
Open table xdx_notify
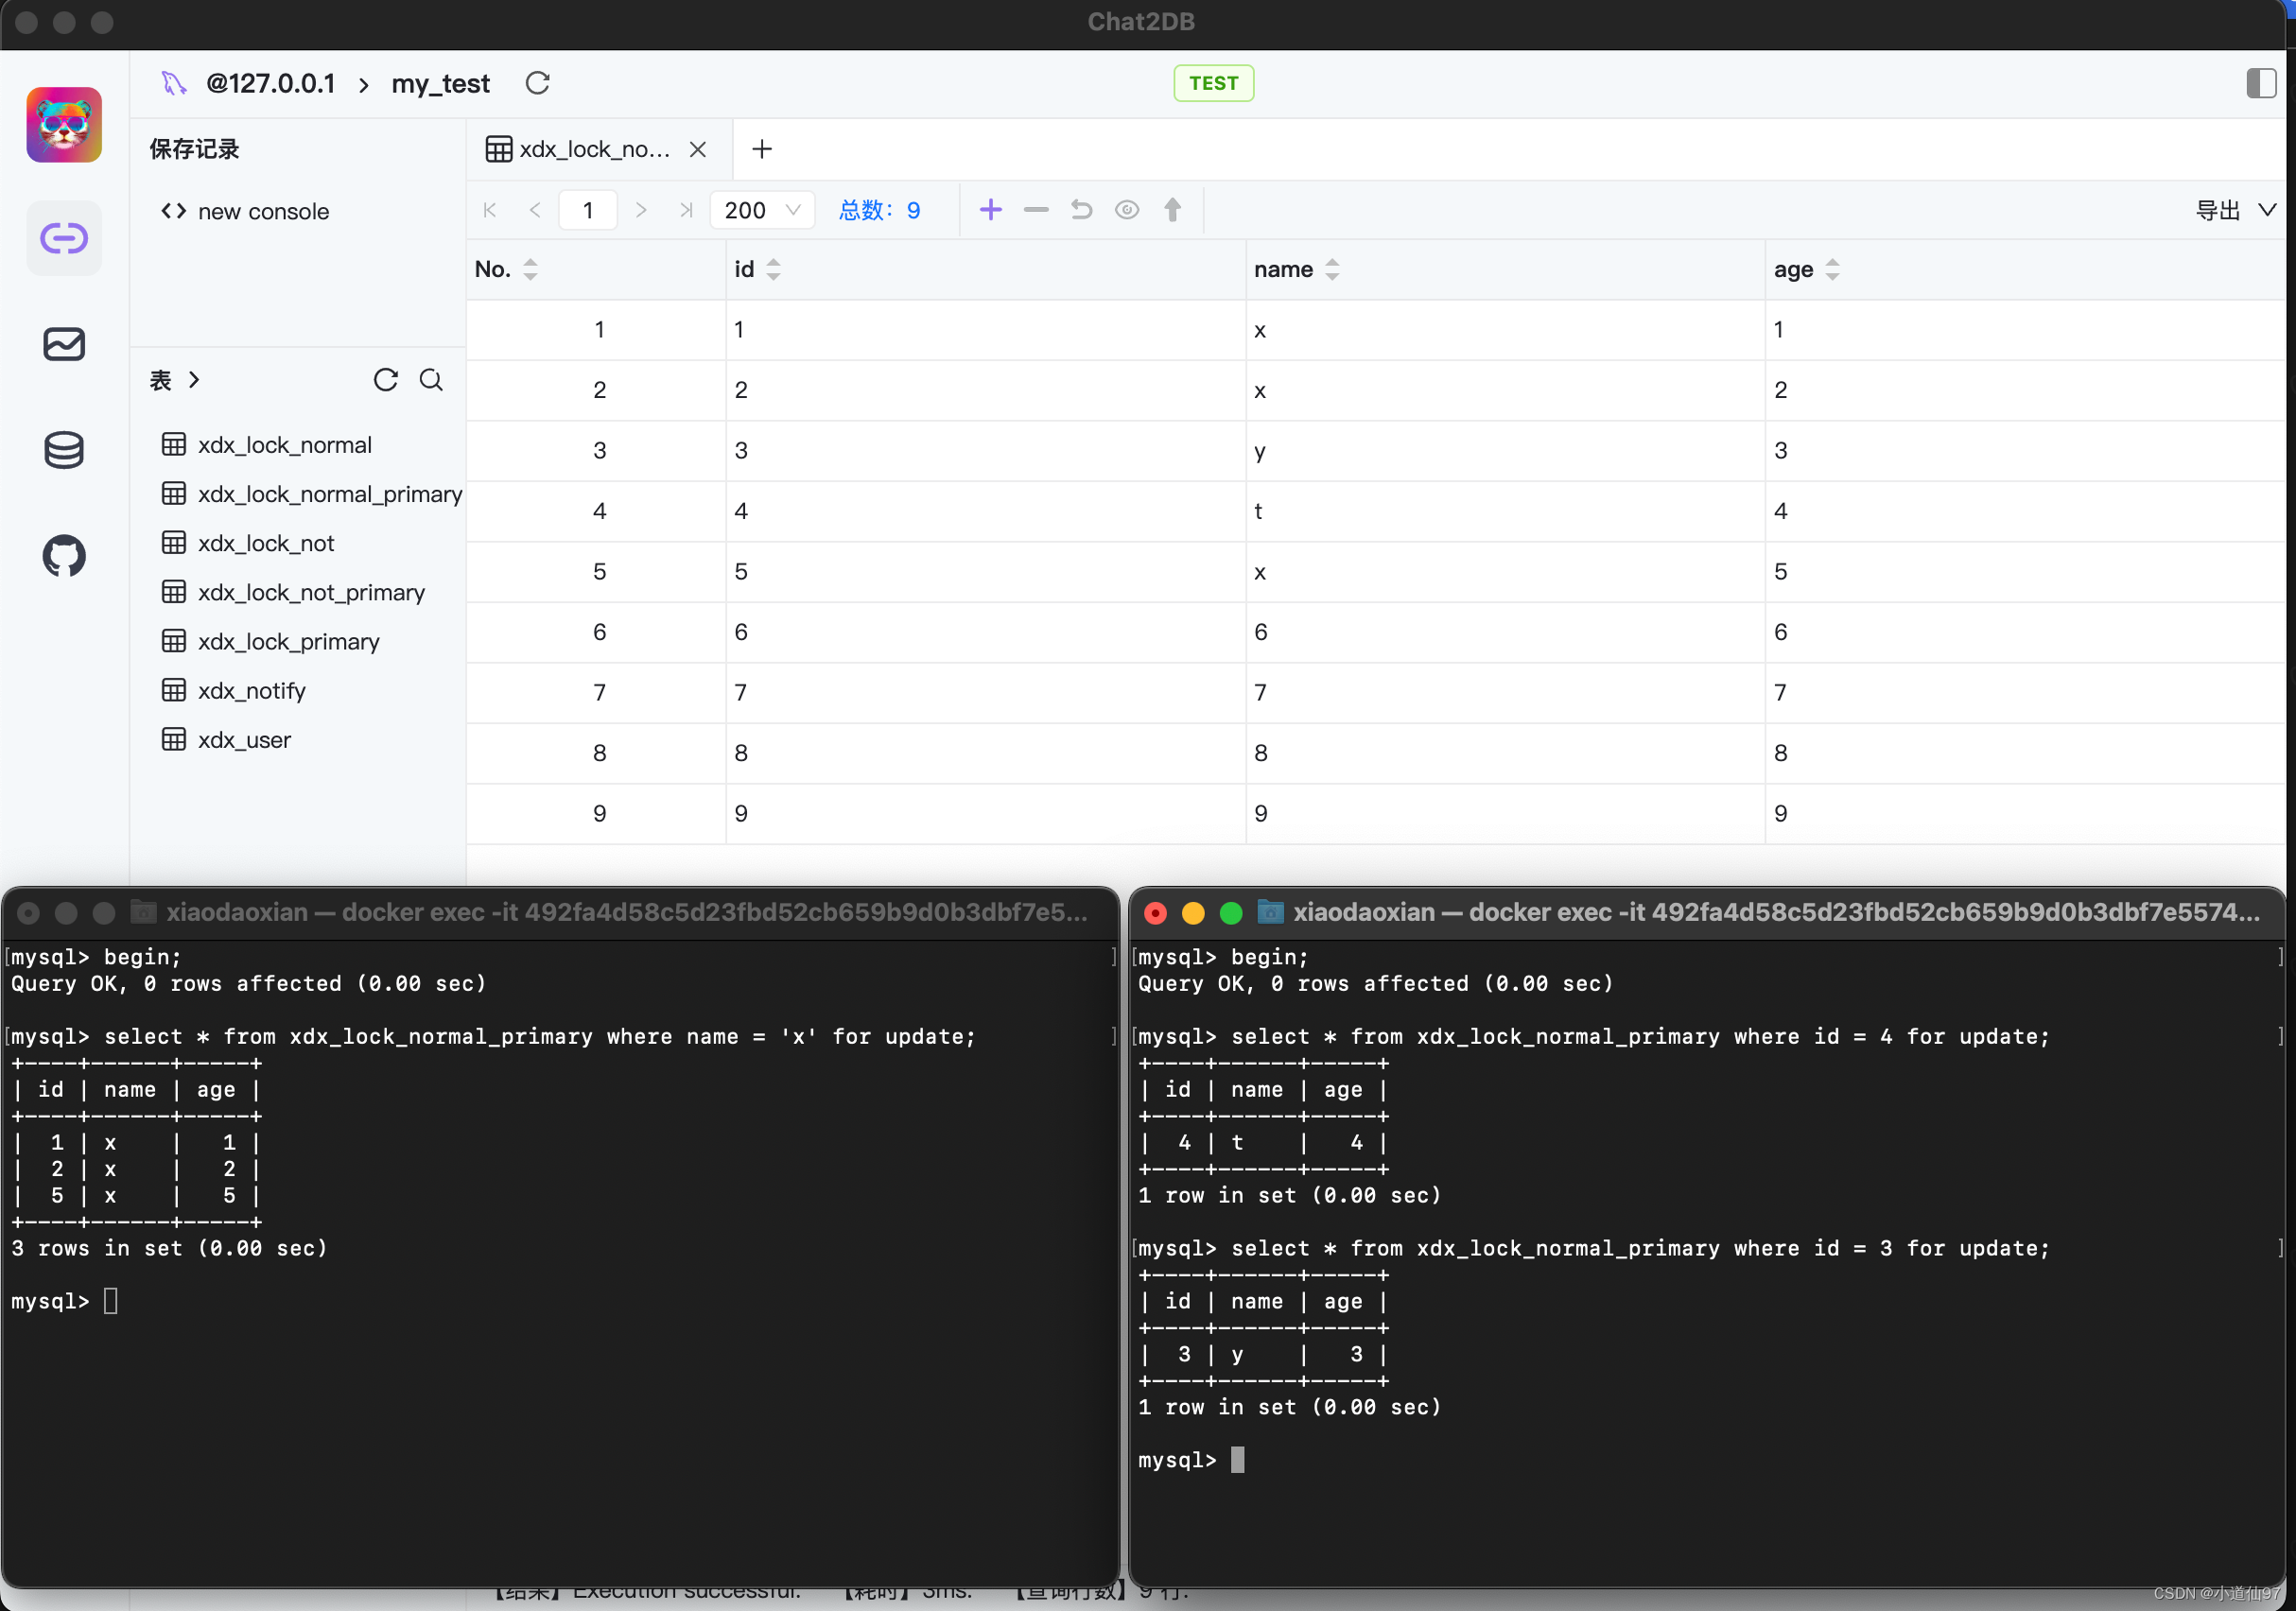coord(234,690)
